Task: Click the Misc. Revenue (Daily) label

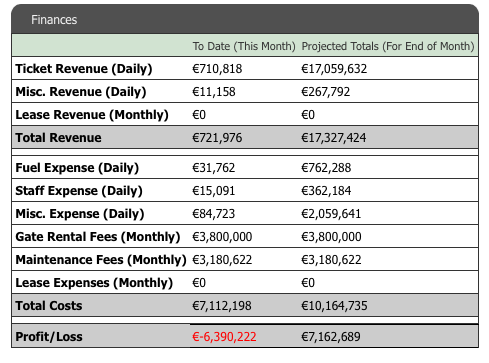Action: (x=81, y=92)
